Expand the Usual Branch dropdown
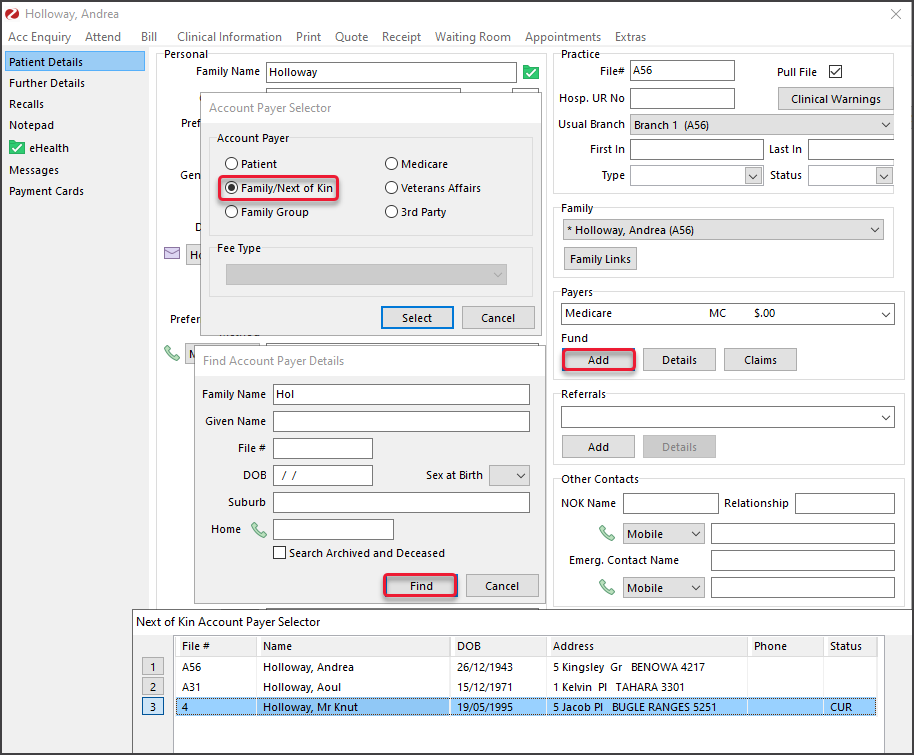The width and height of the screenshot is (914, 755). tap(885, 125)
